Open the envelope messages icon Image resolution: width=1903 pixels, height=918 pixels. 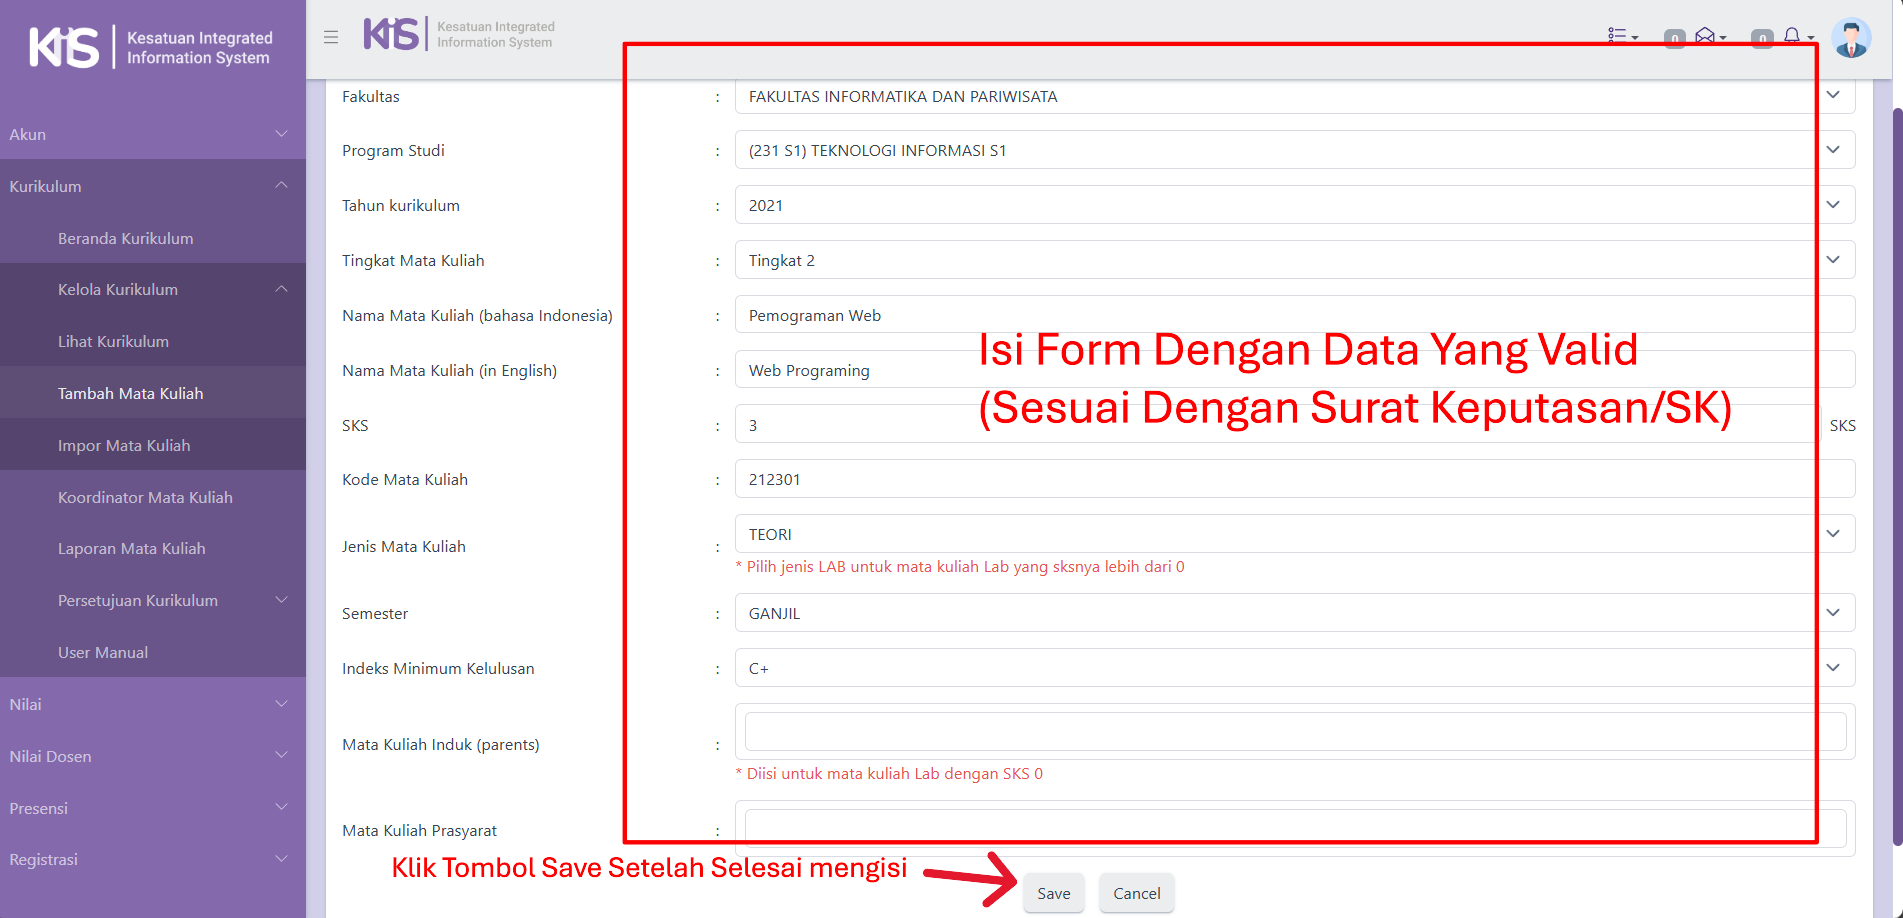pyautogui.click(x=1706, y=36)
